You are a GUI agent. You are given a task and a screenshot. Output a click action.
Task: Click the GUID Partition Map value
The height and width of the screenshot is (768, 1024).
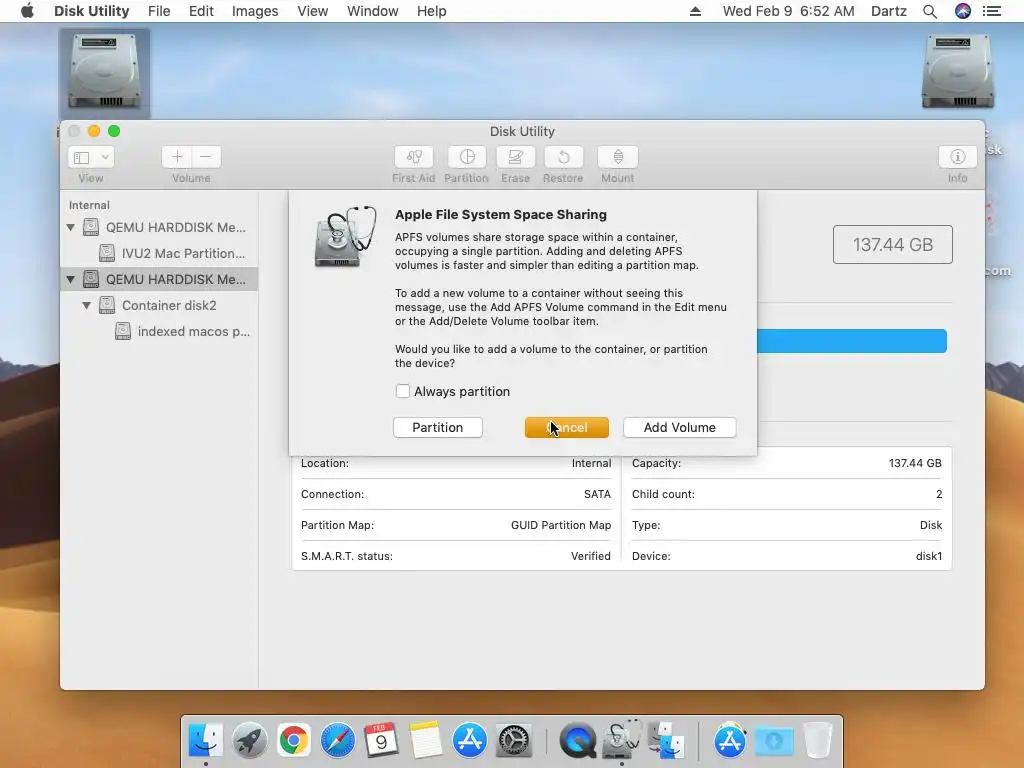pyautogui.click(x=561, y=525)
